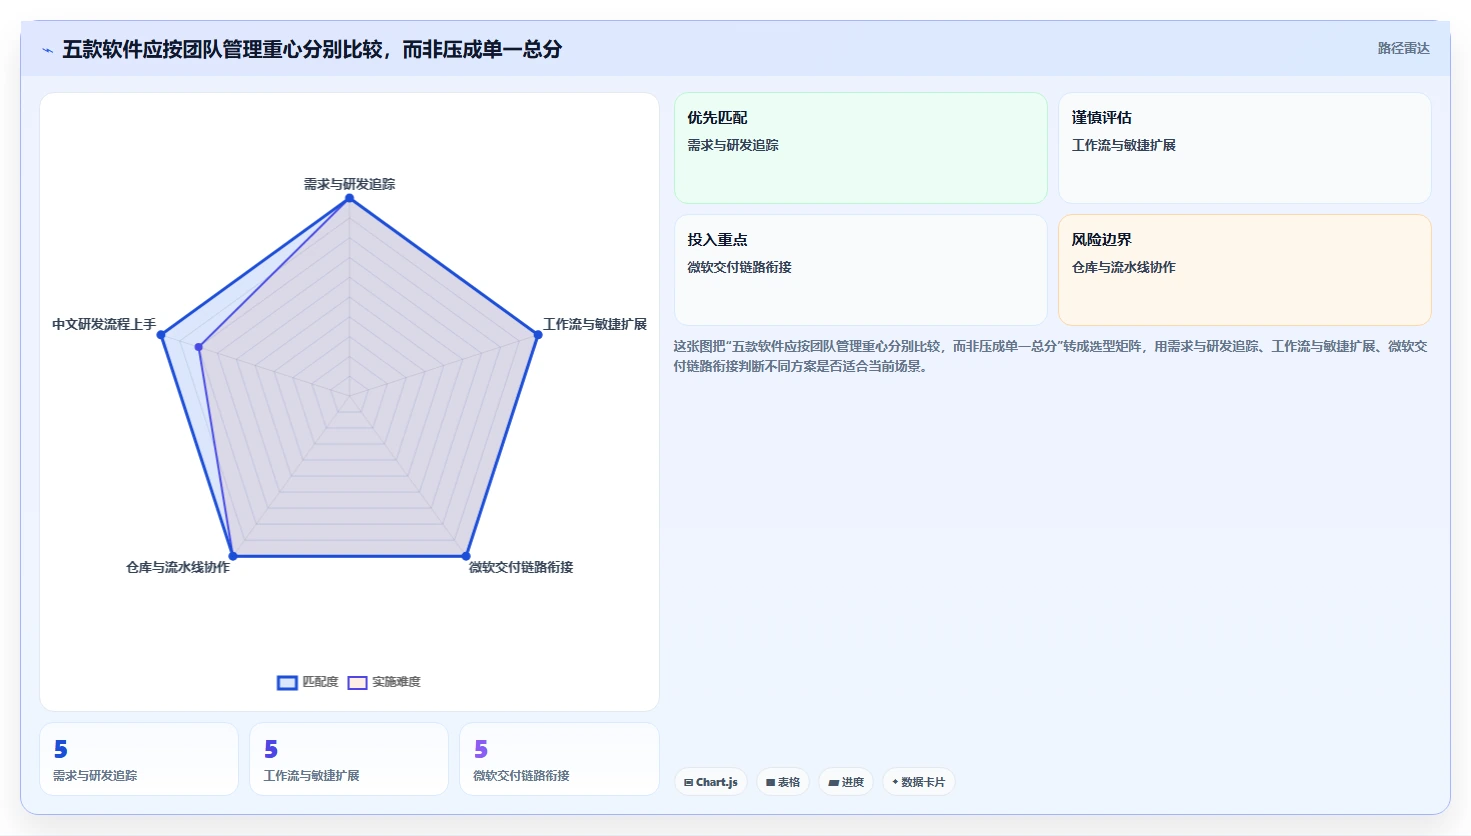Screen dimensions: 1471x836
Task: Click the radar data point at 工作流与敏捷扩展
Action: (538, 335)
